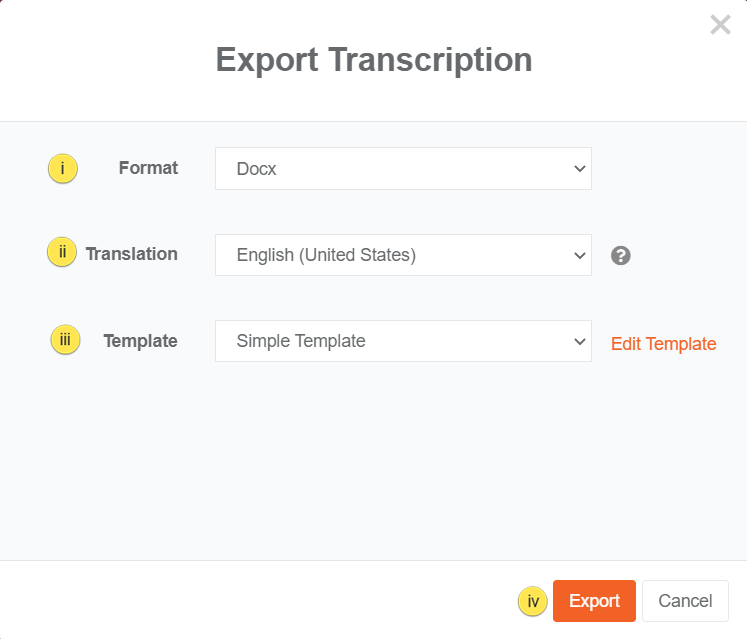Open the Edit Template link
This screenshot has width=747, height=639.
663,344
